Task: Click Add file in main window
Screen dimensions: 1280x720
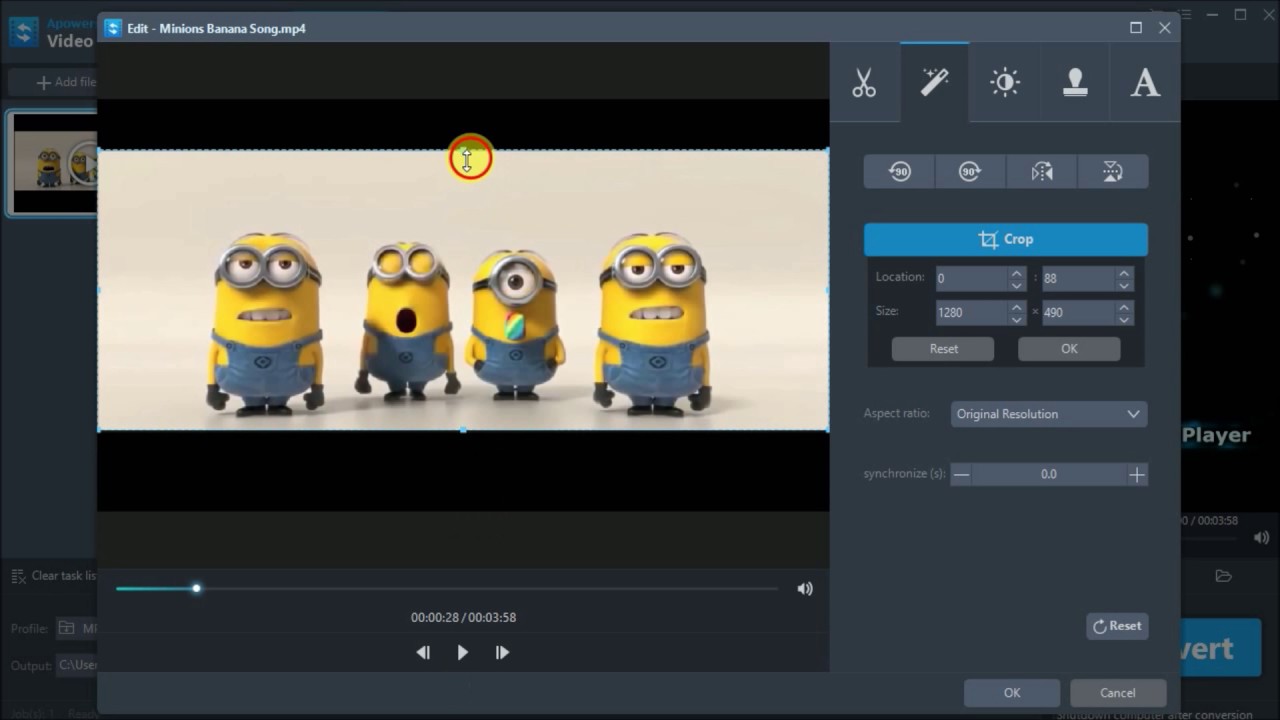Action: (66, 82)
